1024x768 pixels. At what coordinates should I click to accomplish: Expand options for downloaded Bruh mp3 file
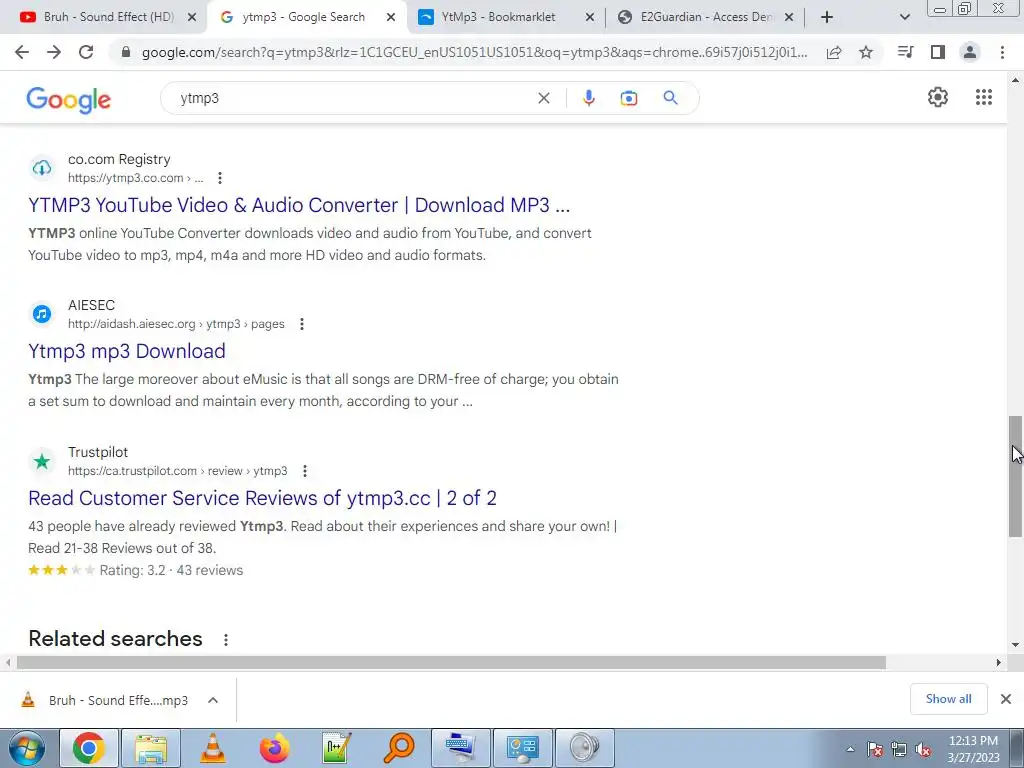pos(213,700)
